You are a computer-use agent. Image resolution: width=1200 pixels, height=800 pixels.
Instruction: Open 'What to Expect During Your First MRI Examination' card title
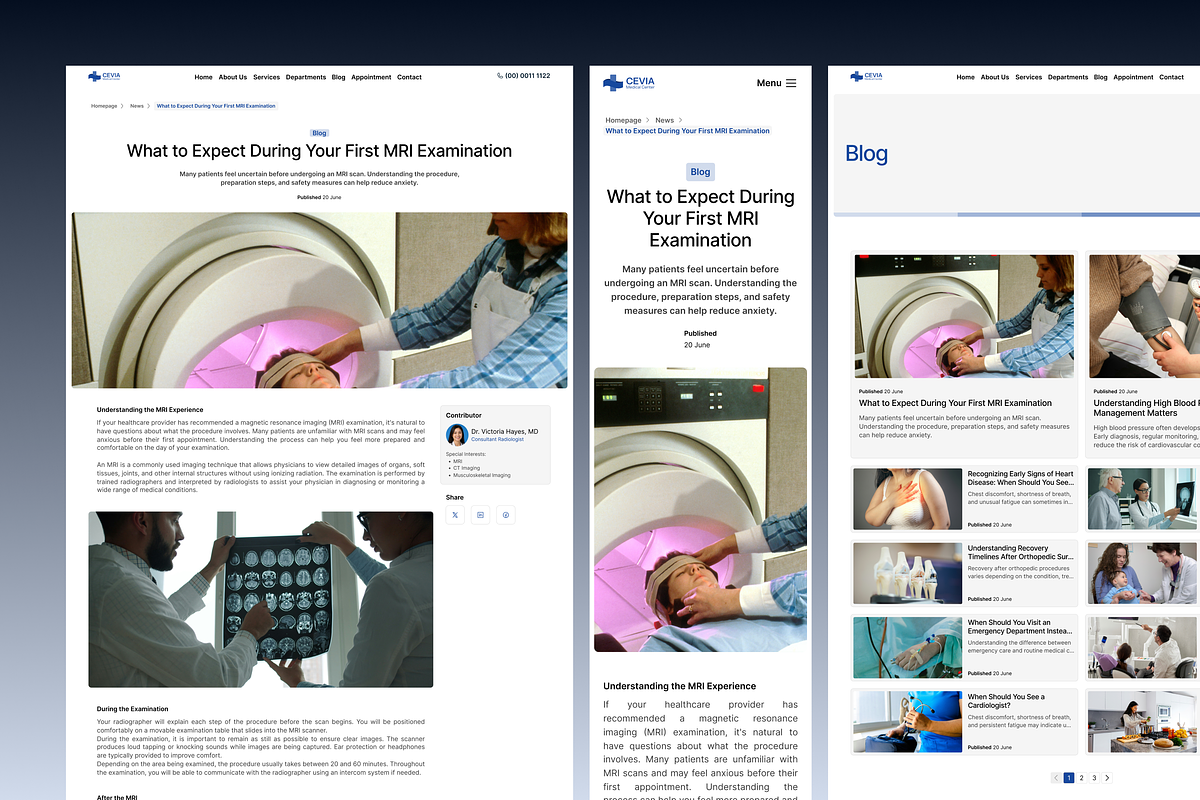point(955,403)
